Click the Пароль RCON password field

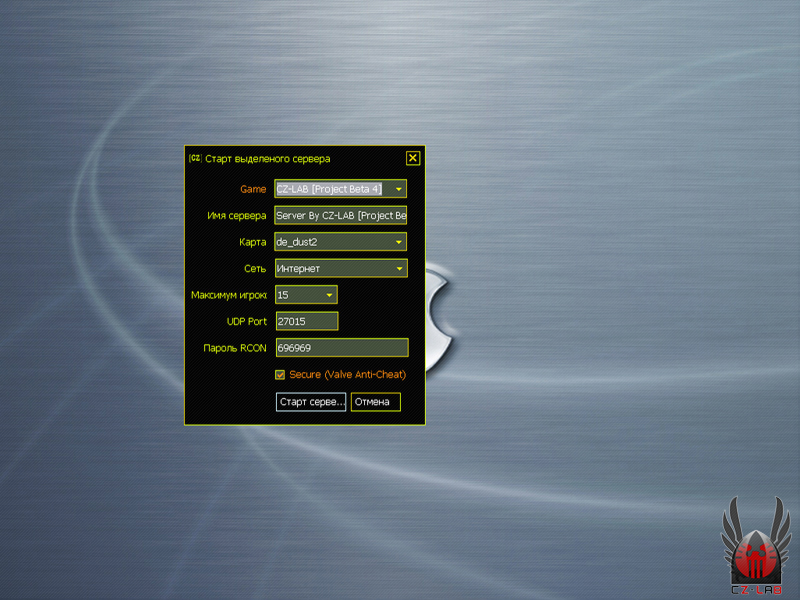[342, 348]
